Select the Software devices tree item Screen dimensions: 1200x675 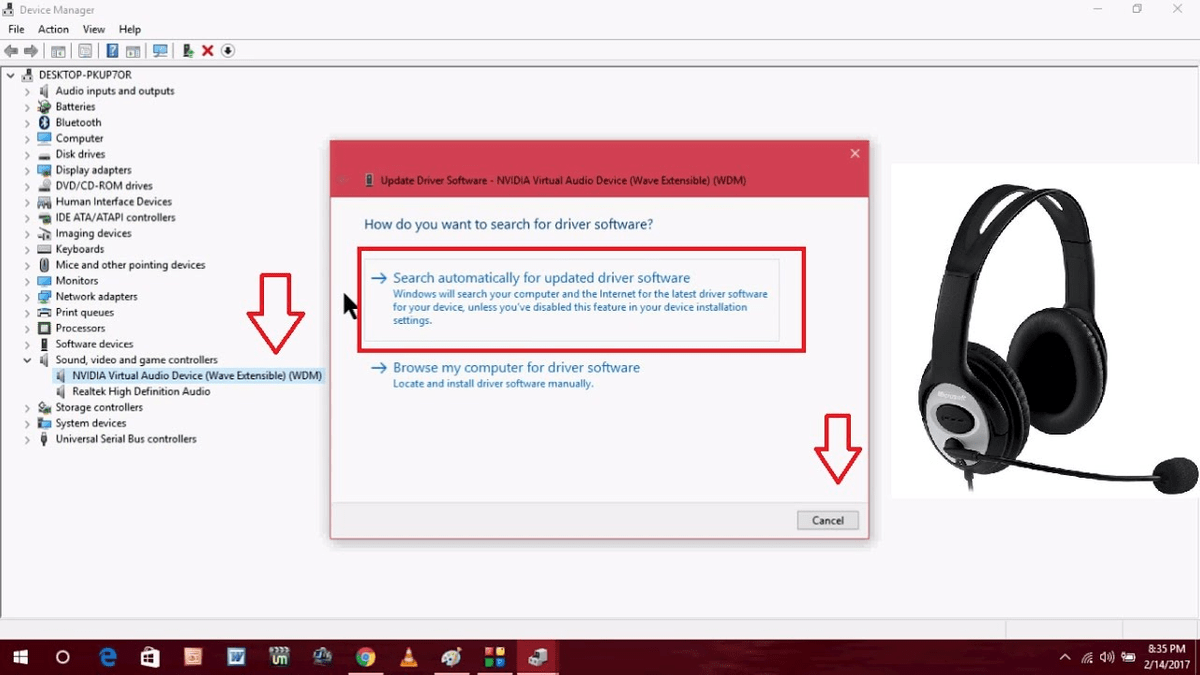click(94, 344)
